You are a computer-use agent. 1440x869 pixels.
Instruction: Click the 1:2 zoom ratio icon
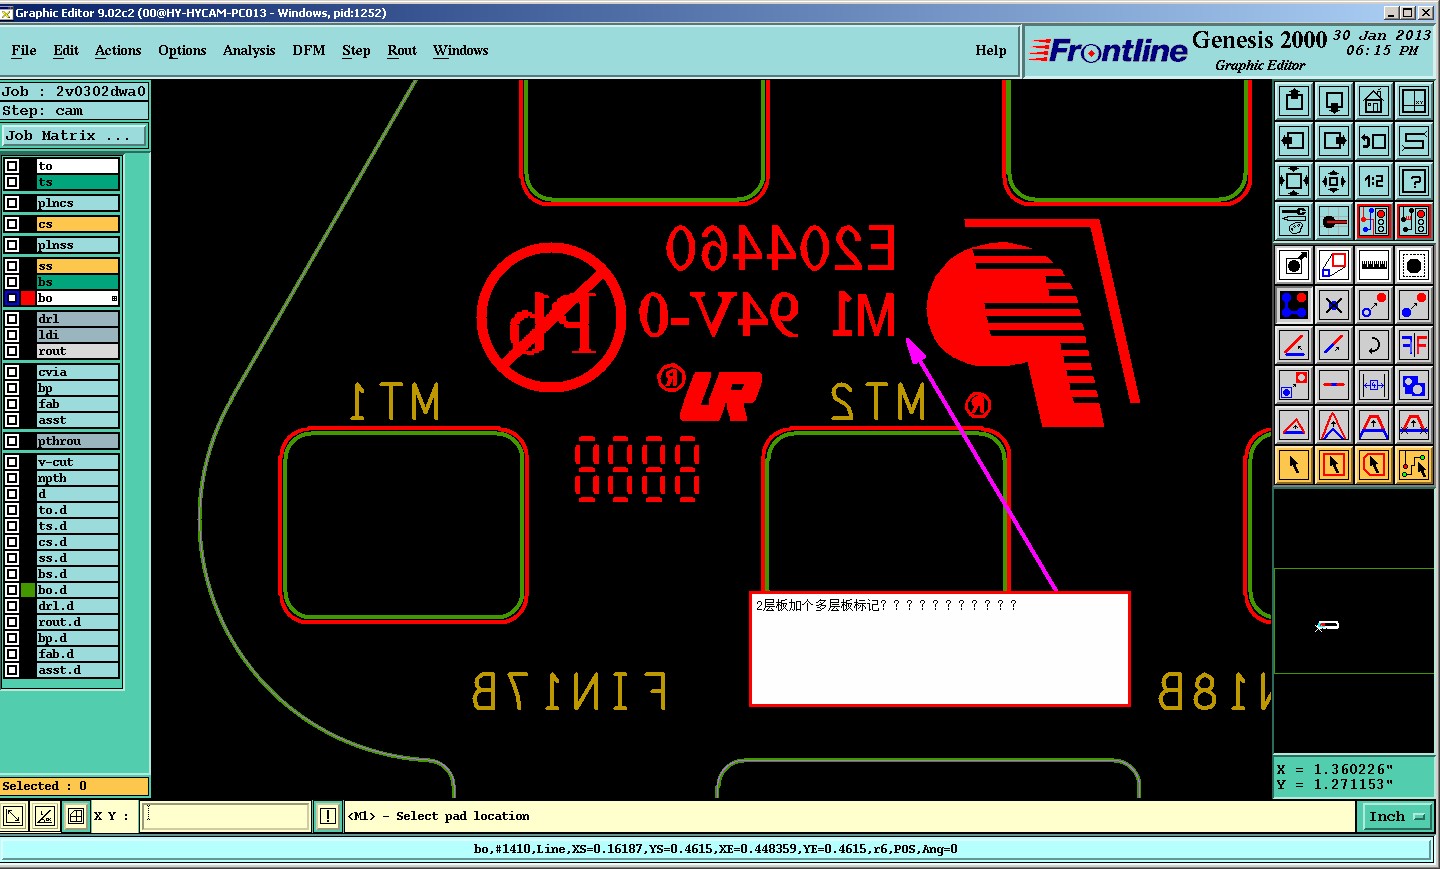click(1374, 181)
